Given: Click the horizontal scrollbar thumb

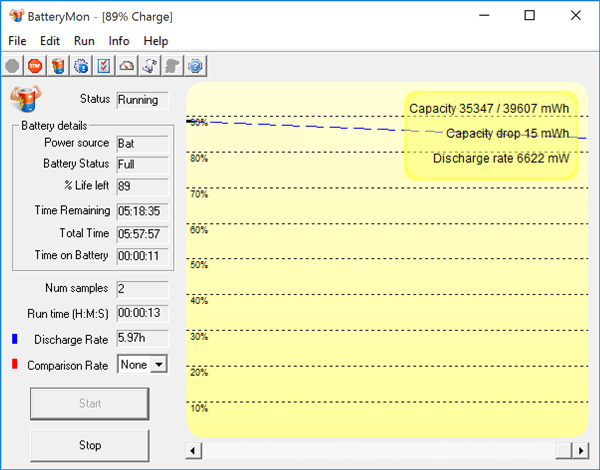Looking at the screenshot, I should pos(564,451).
